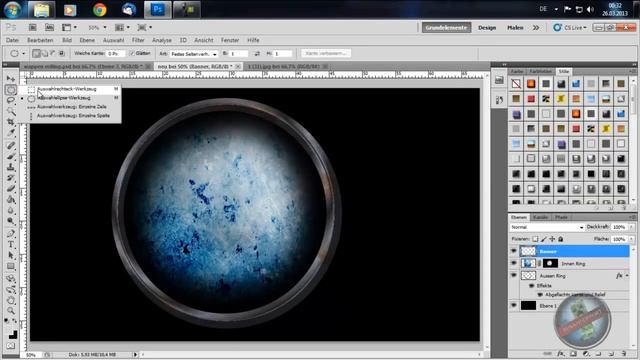
Task: Open Deckkraft opacity slider arrow
Action: [x=632, y=227]
